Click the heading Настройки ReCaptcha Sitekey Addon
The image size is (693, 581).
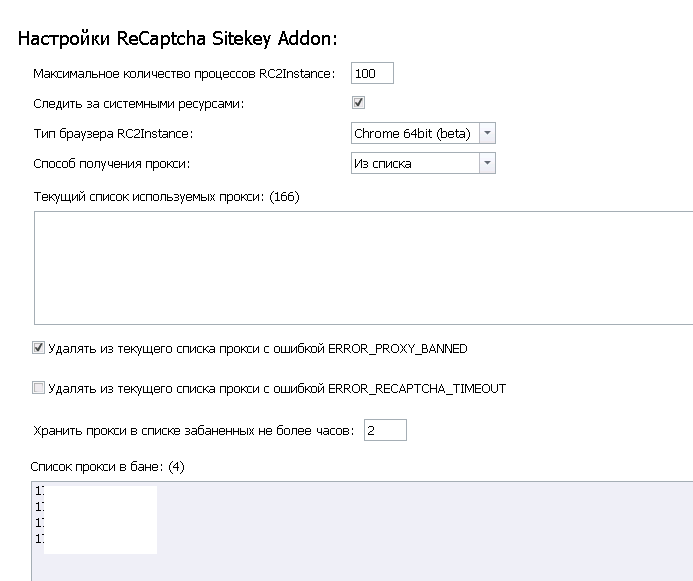tap(178, 39)
